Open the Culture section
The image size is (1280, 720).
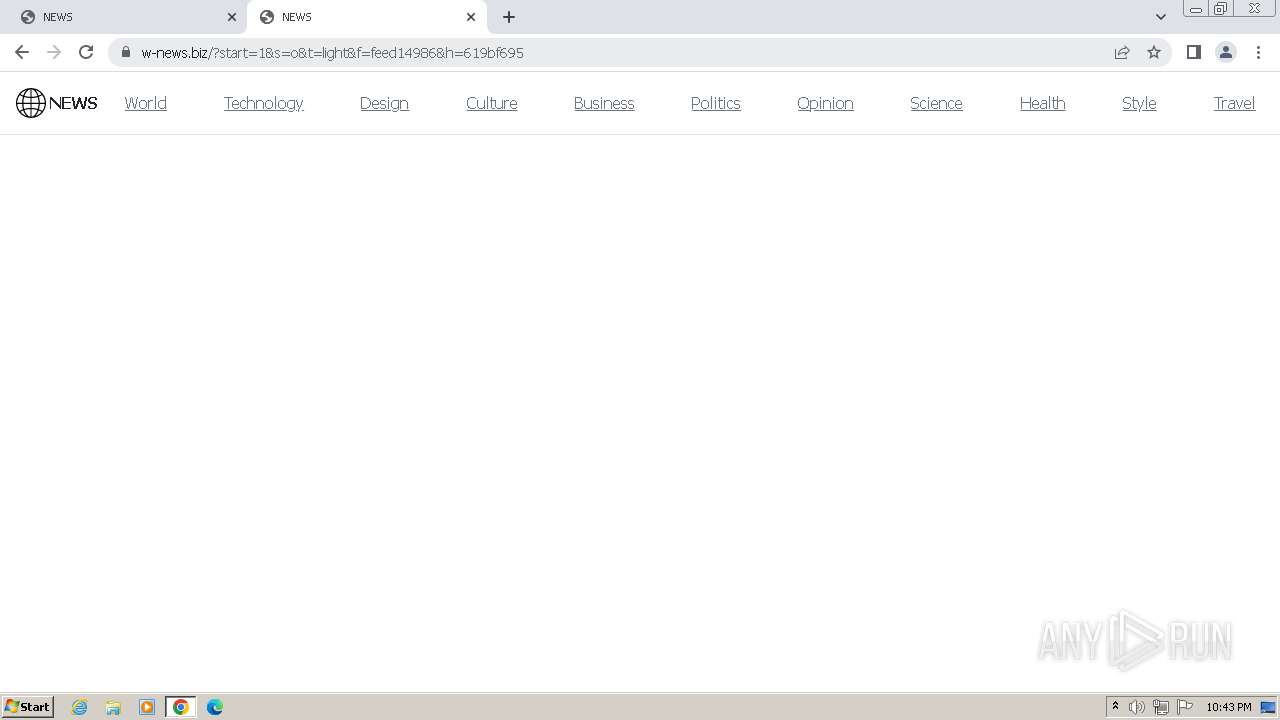tap(492, 103)
